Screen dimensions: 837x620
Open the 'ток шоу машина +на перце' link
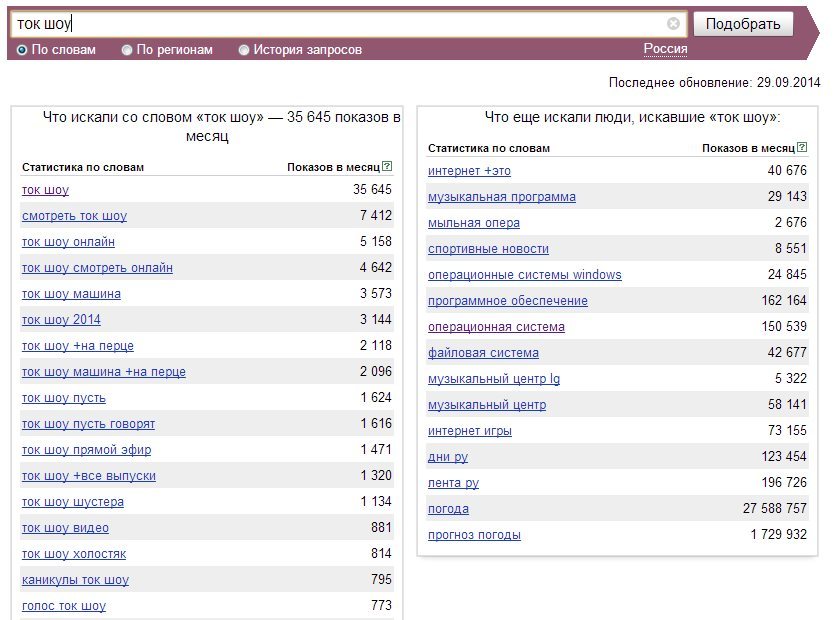(x=104, y=372)
